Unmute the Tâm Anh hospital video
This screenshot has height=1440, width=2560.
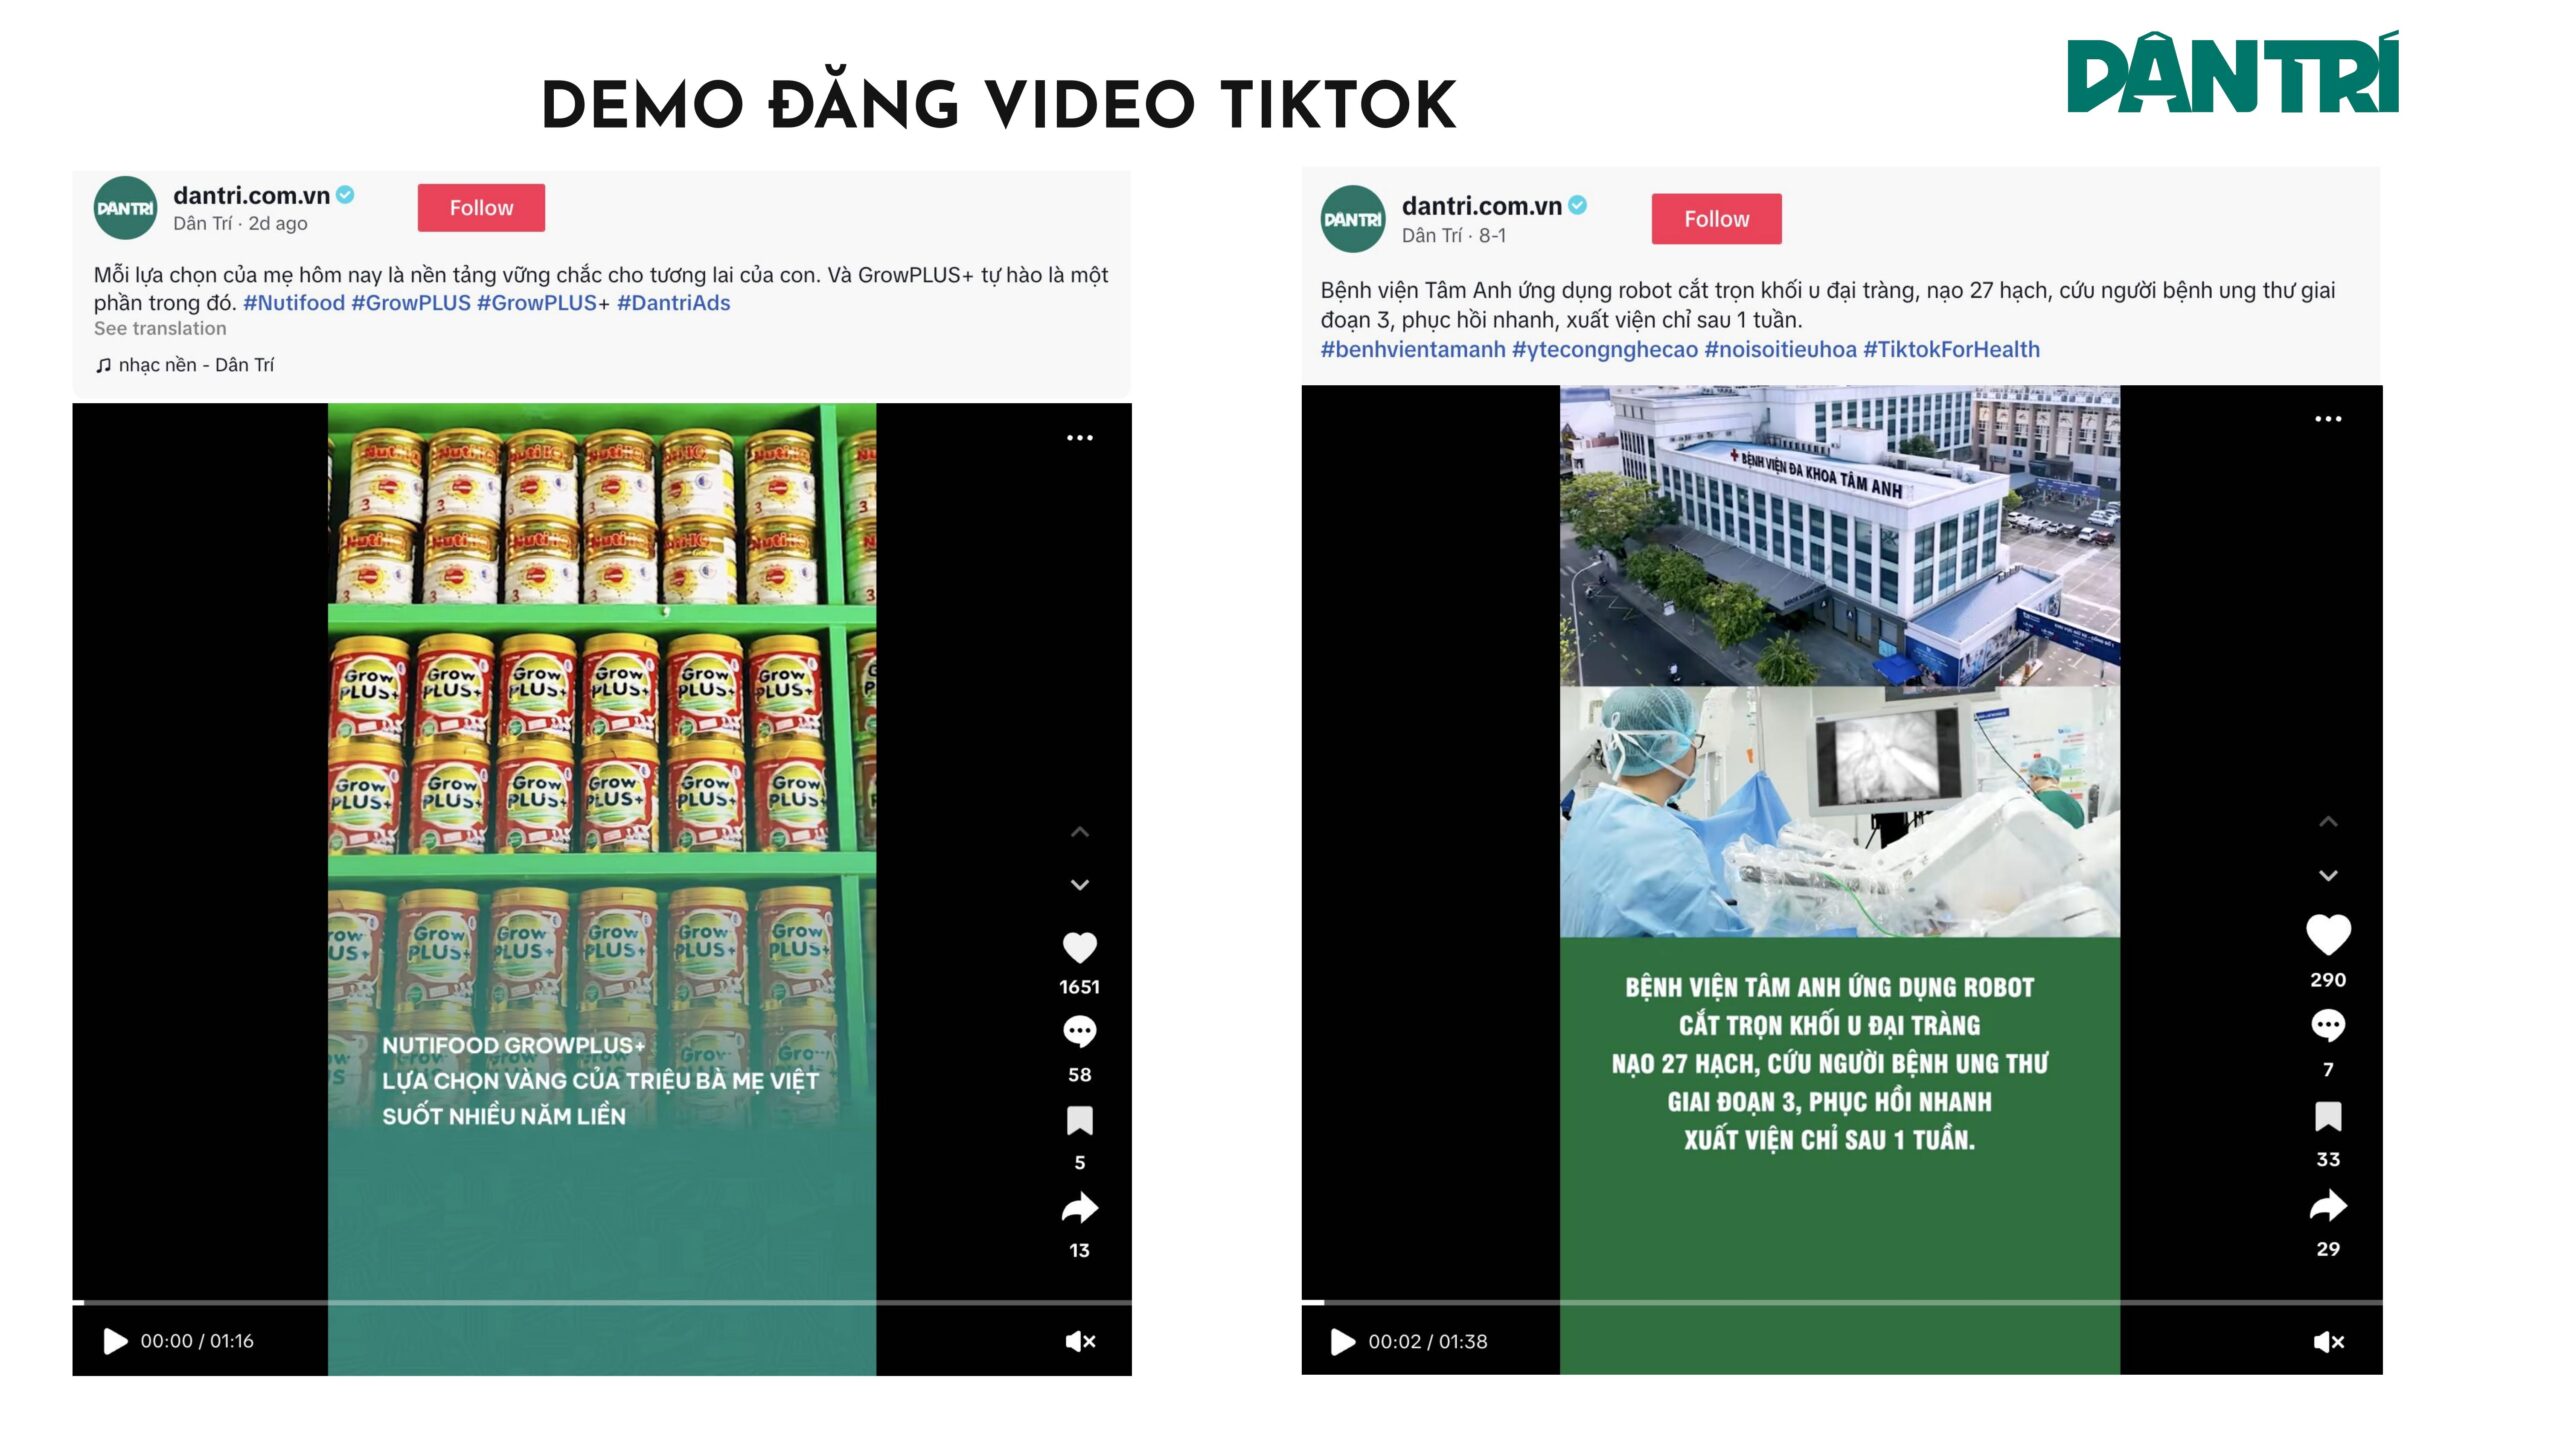click(2330, 1342)
